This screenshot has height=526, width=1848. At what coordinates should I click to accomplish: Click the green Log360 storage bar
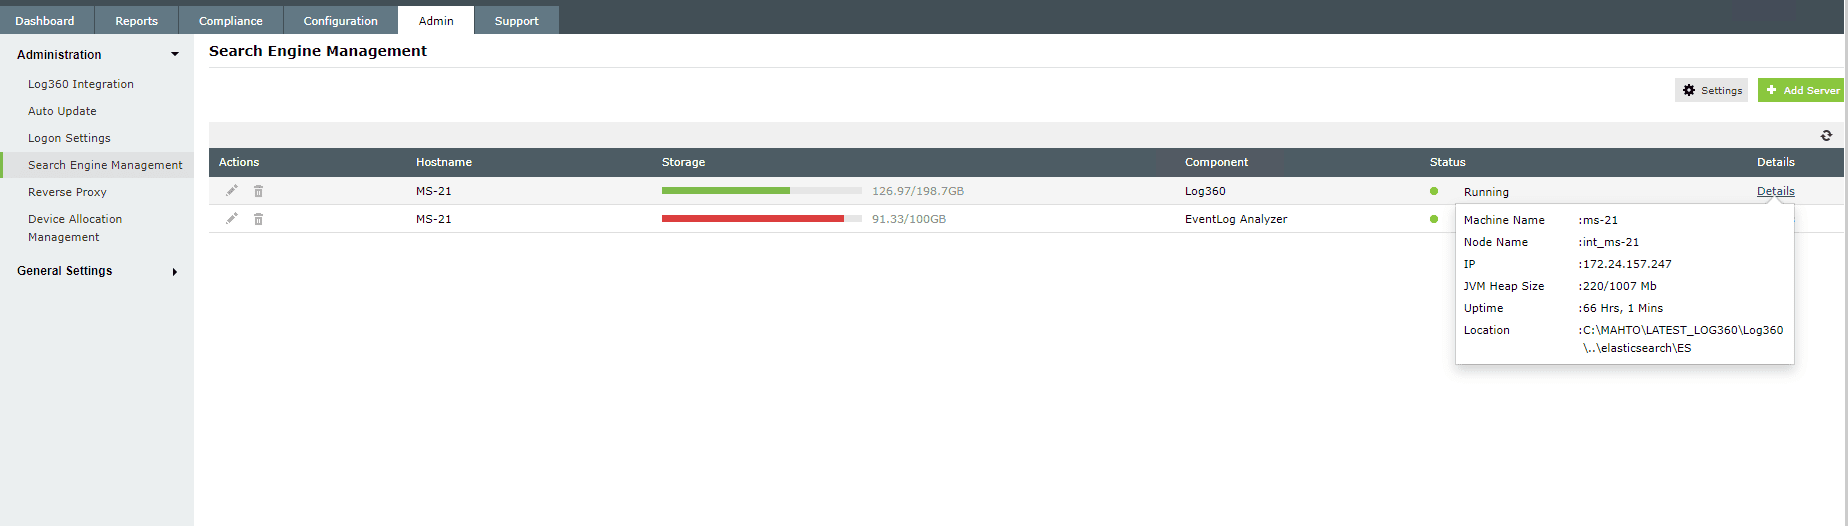(726, 190)
